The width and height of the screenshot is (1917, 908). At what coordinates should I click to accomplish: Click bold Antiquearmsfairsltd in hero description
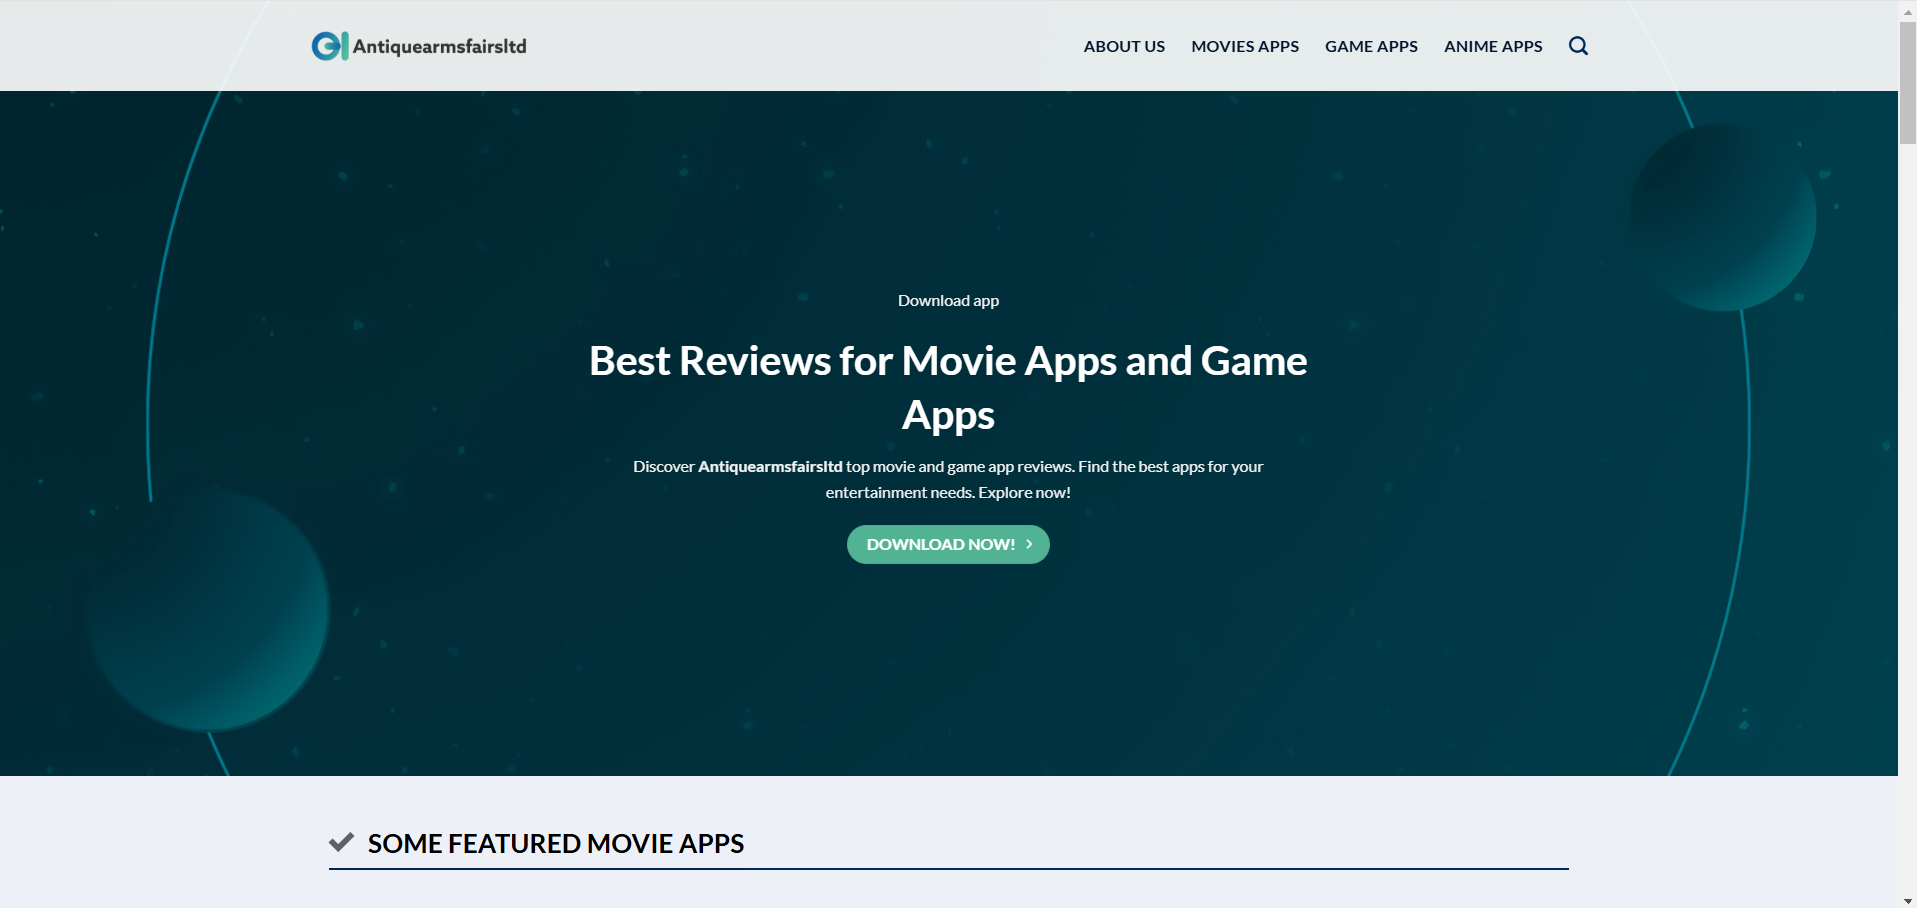(x=770, y=466)
